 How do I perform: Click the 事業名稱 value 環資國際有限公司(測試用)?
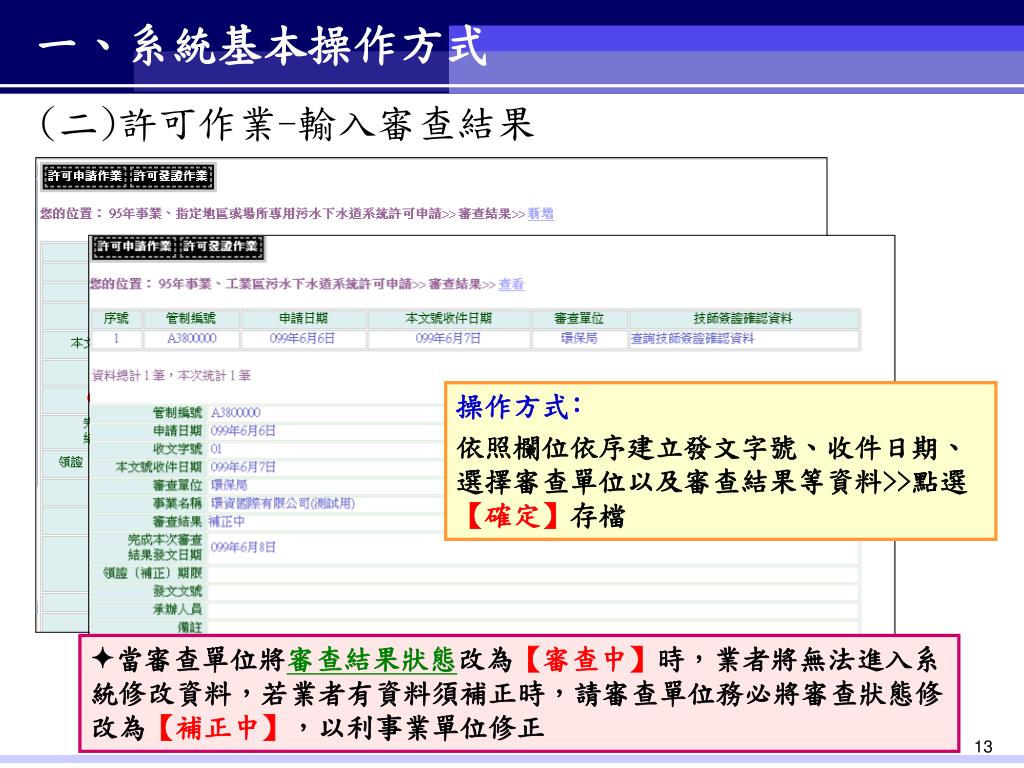[x=283, y=504]
